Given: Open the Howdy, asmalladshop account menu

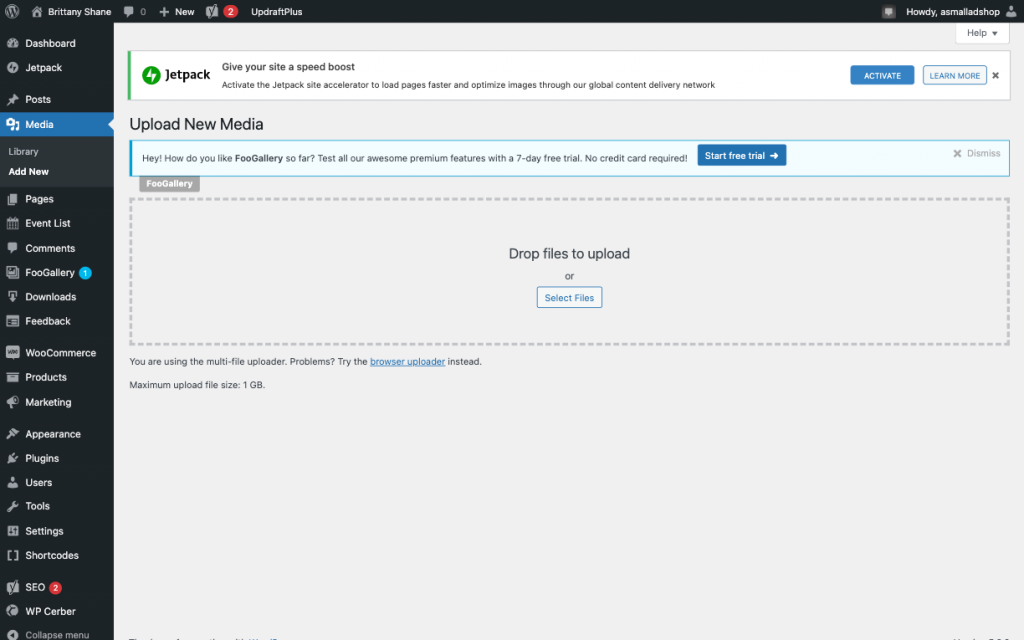Looking at the screenshot, I should 952,12.
